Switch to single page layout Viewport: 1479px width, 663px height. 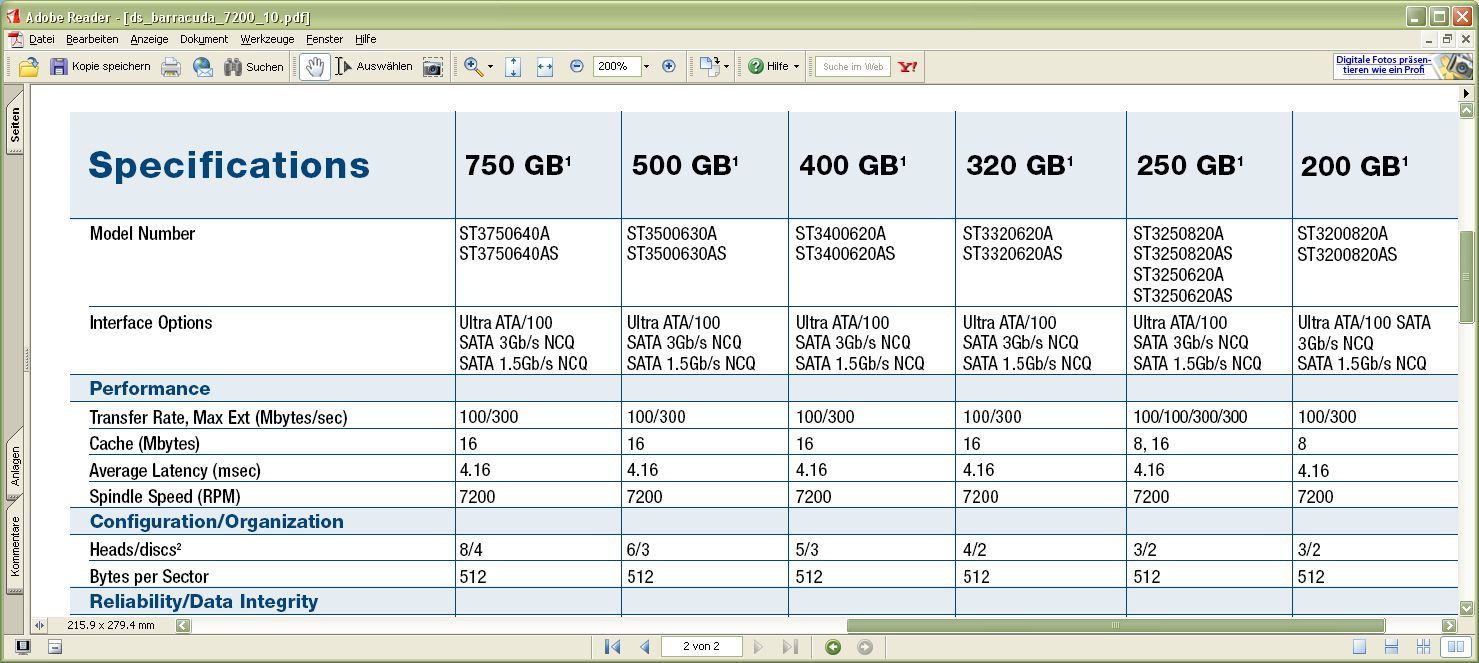[1359, 647]
